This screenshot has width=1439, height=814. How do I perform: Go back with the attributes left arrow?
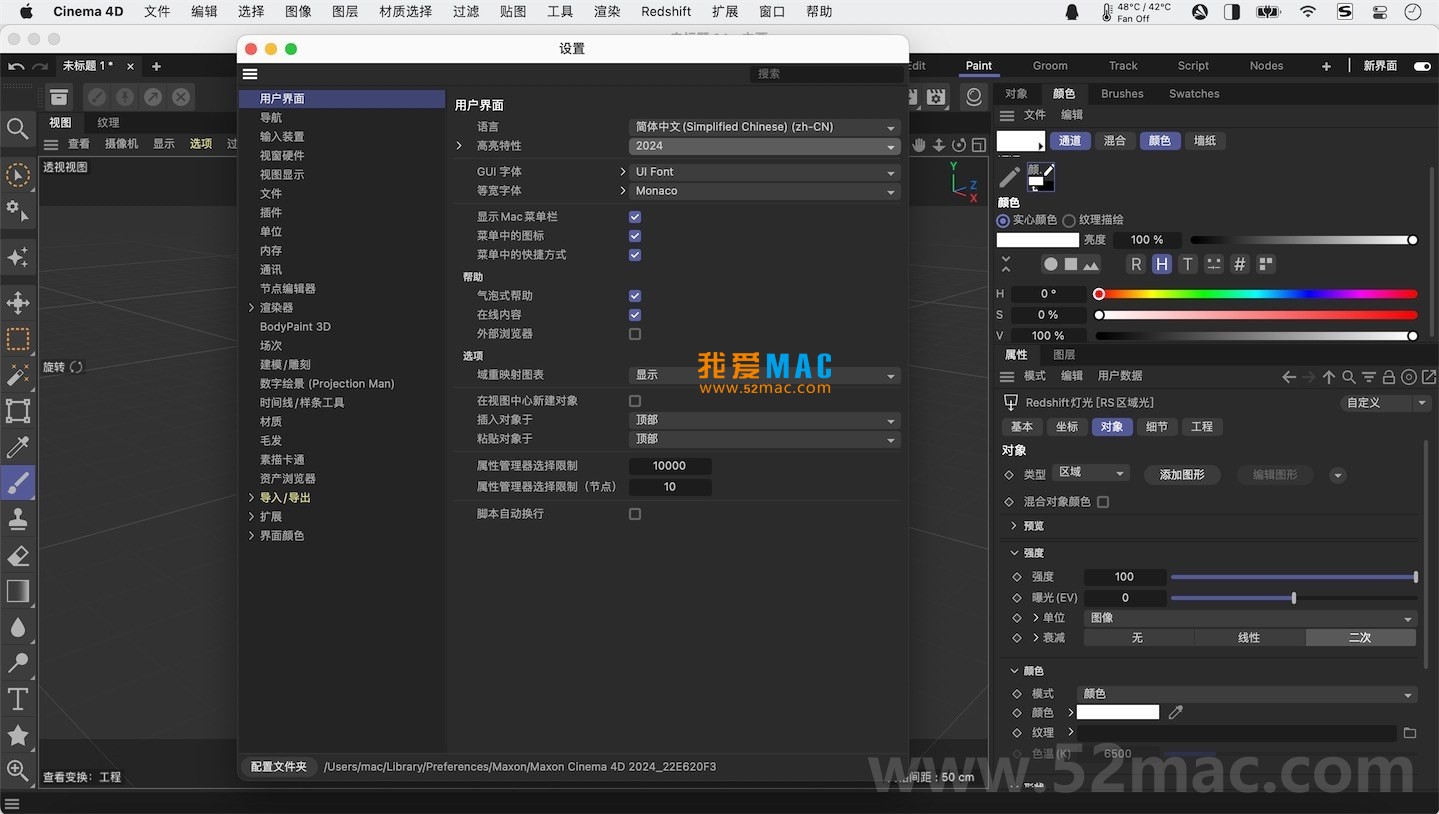pyautogui.click(x=1289, y=377)
